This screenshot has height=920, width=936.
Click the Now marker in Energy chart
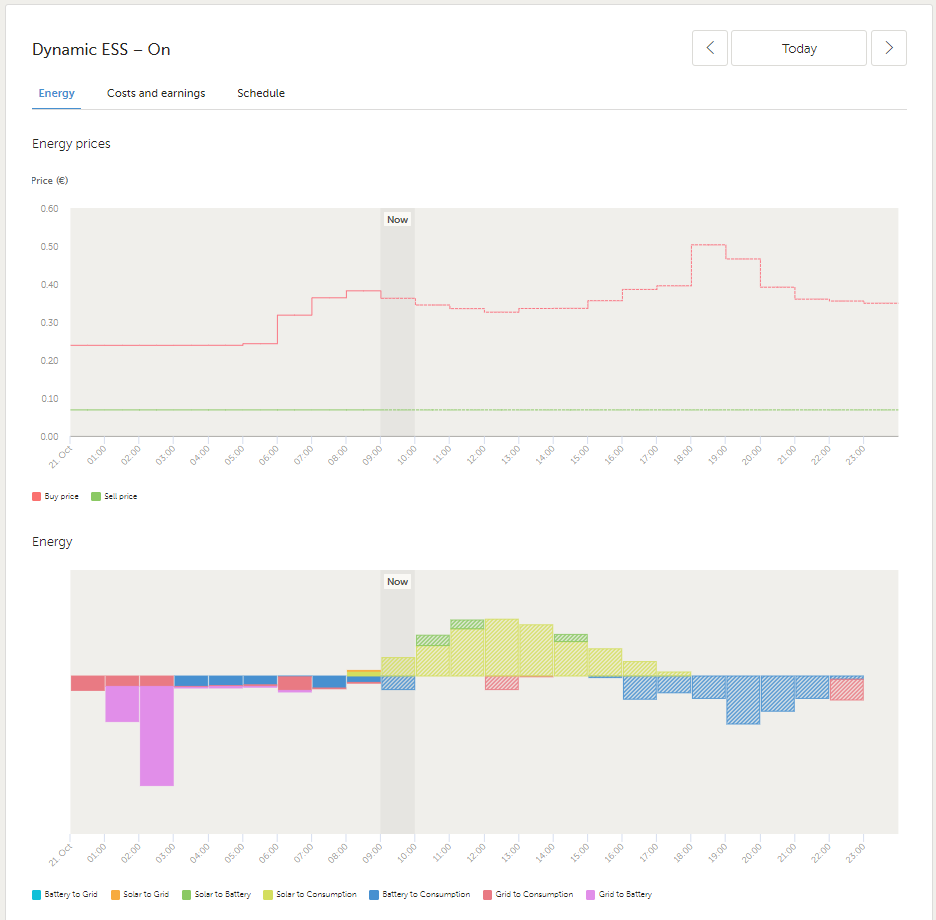tap(397, 582)
